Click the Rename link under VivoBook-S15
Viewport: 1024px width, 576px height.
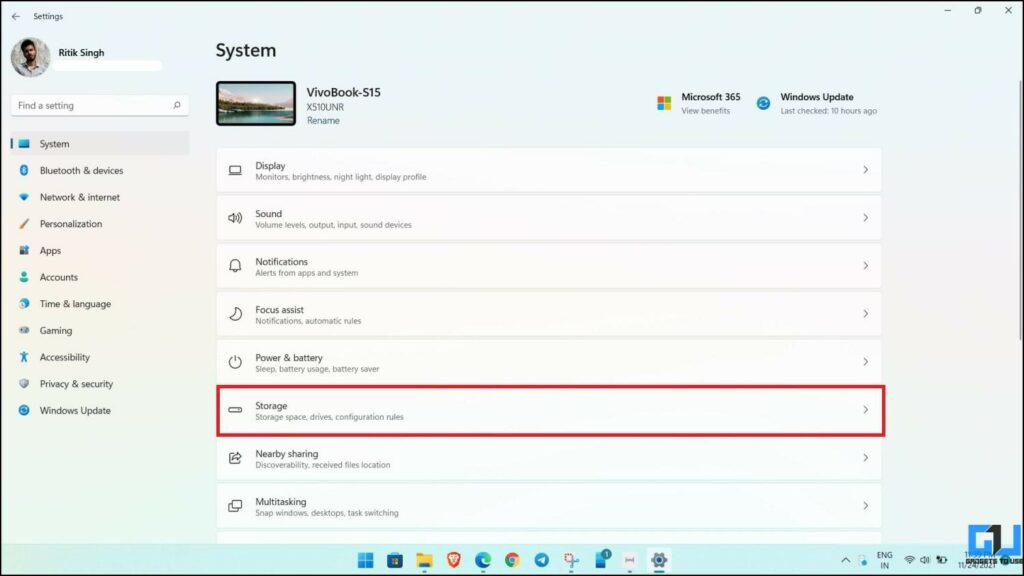(323, 120)
